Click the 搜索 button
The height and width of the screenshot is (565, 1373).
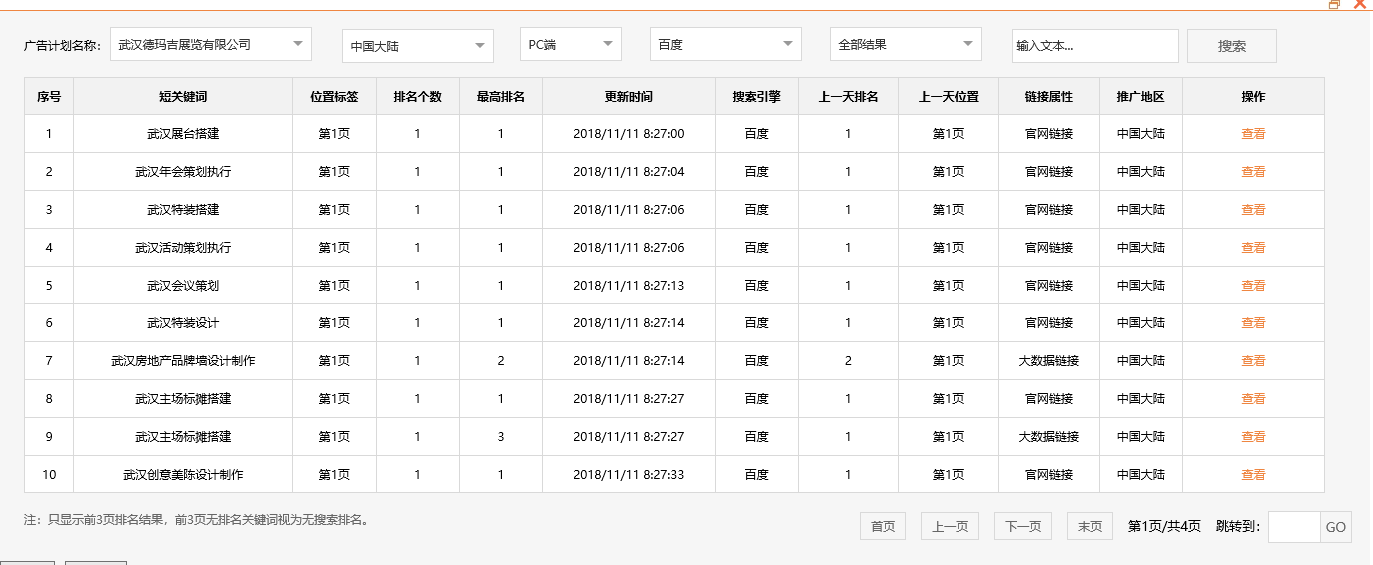[1232, 46]
